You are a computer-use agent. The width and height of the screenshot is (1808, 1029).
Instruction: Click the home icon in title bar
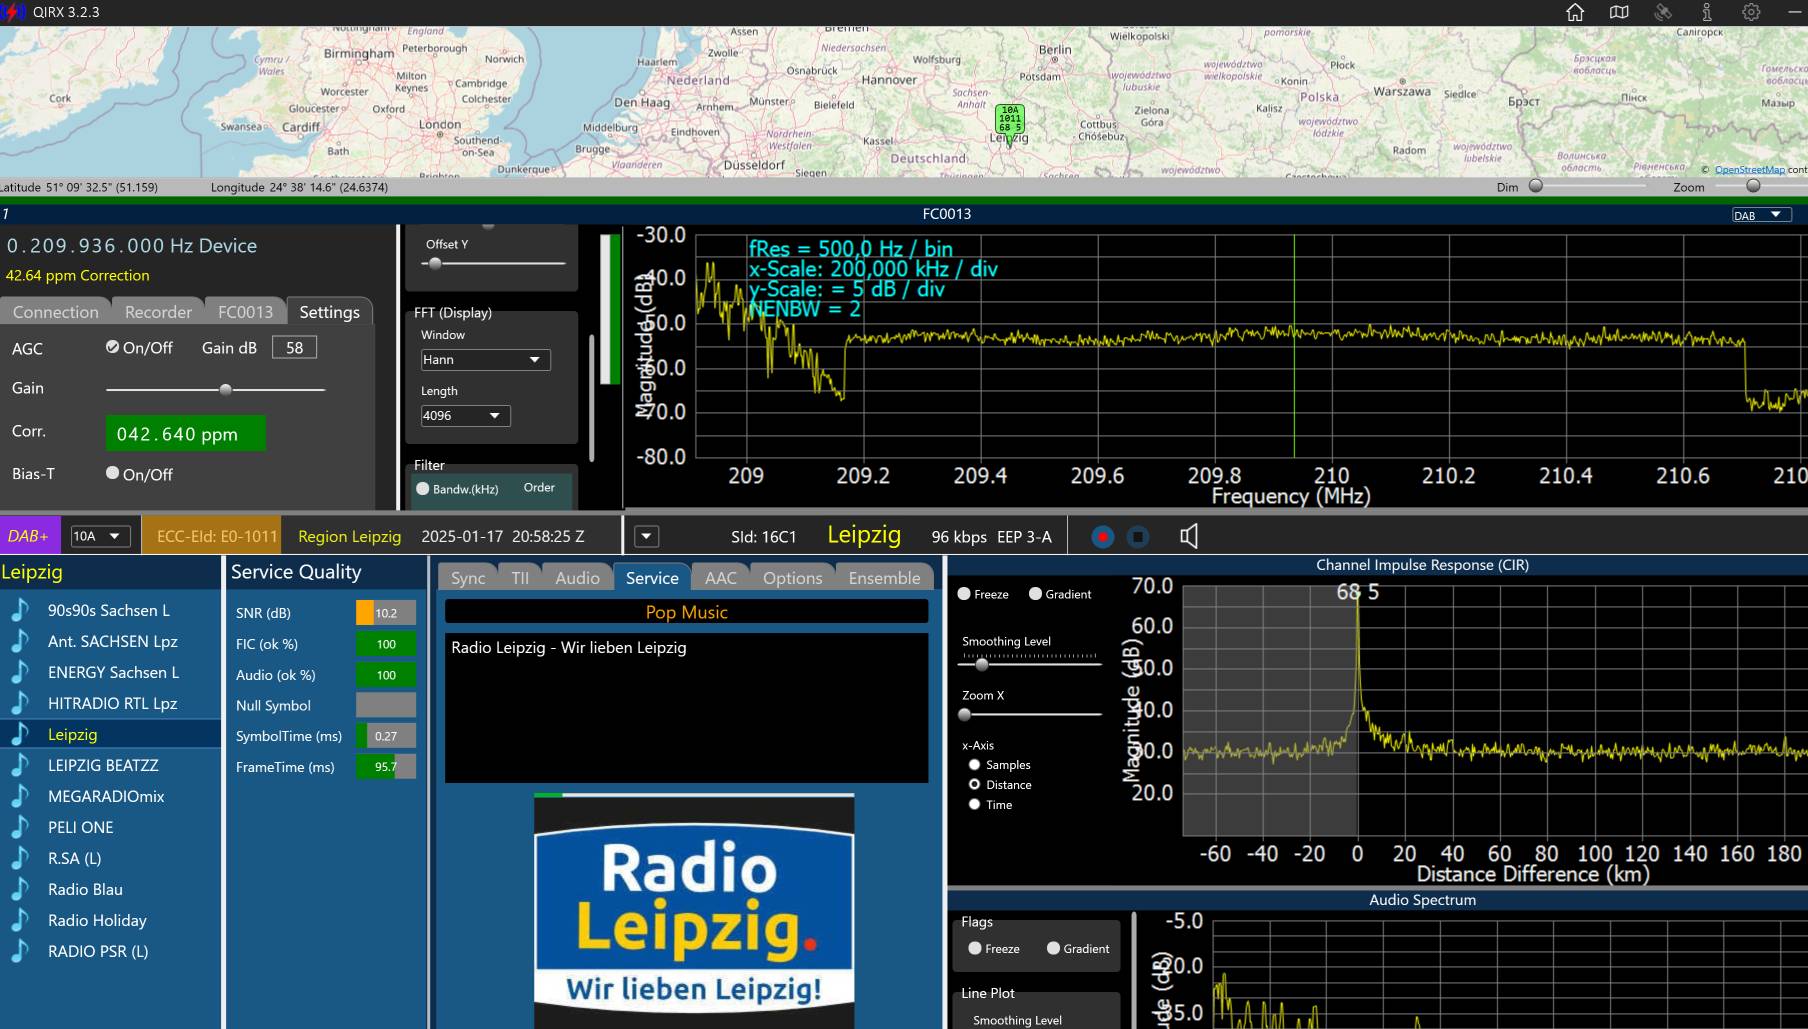point(1575,12)
